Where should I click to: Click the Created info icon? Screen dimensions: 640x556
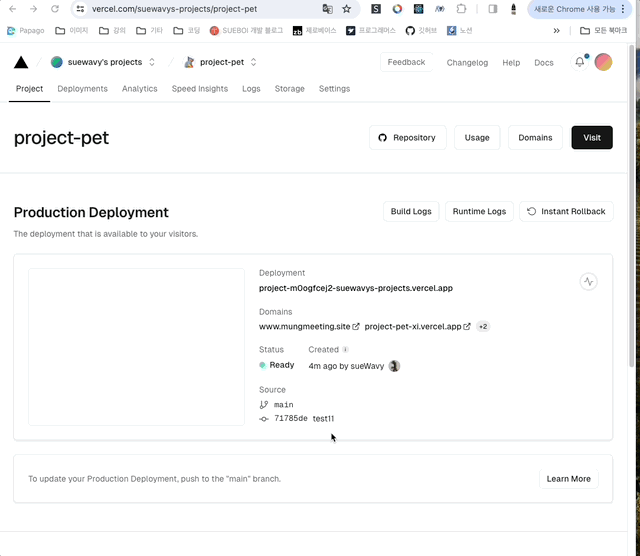pos(345,349)
